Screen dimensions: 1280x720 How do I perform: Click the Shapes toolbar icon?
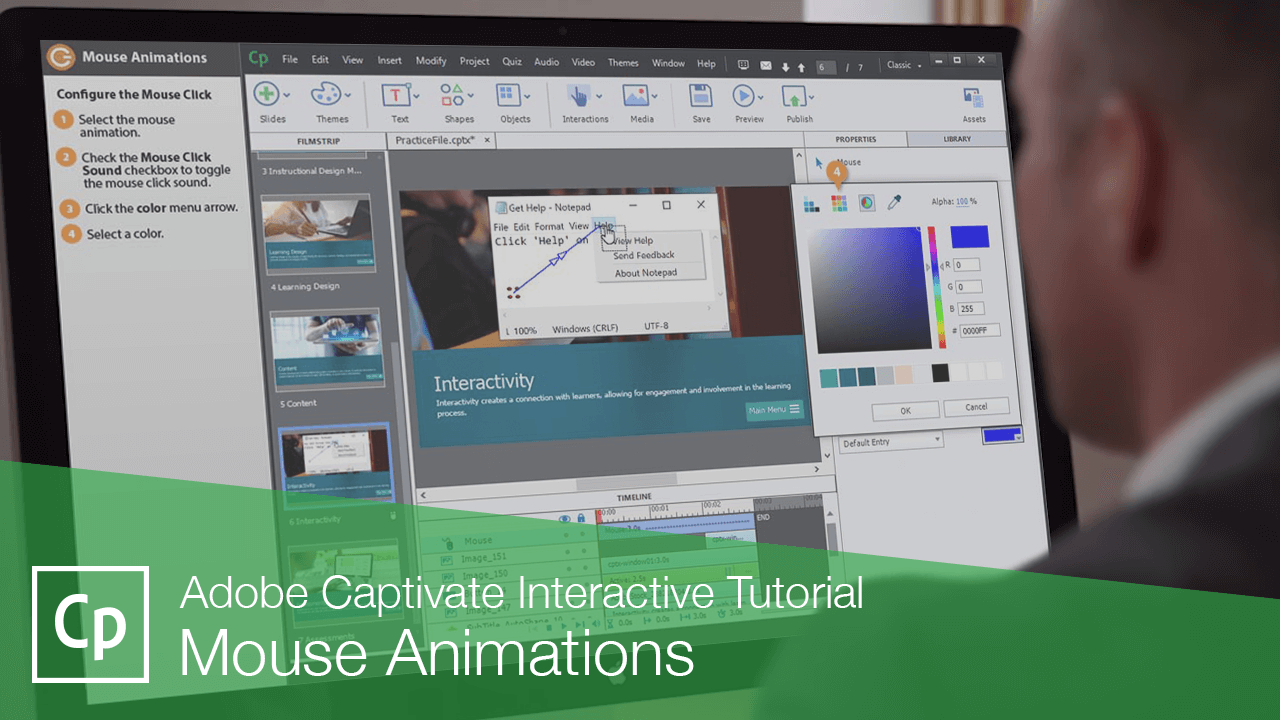[452, 96]
